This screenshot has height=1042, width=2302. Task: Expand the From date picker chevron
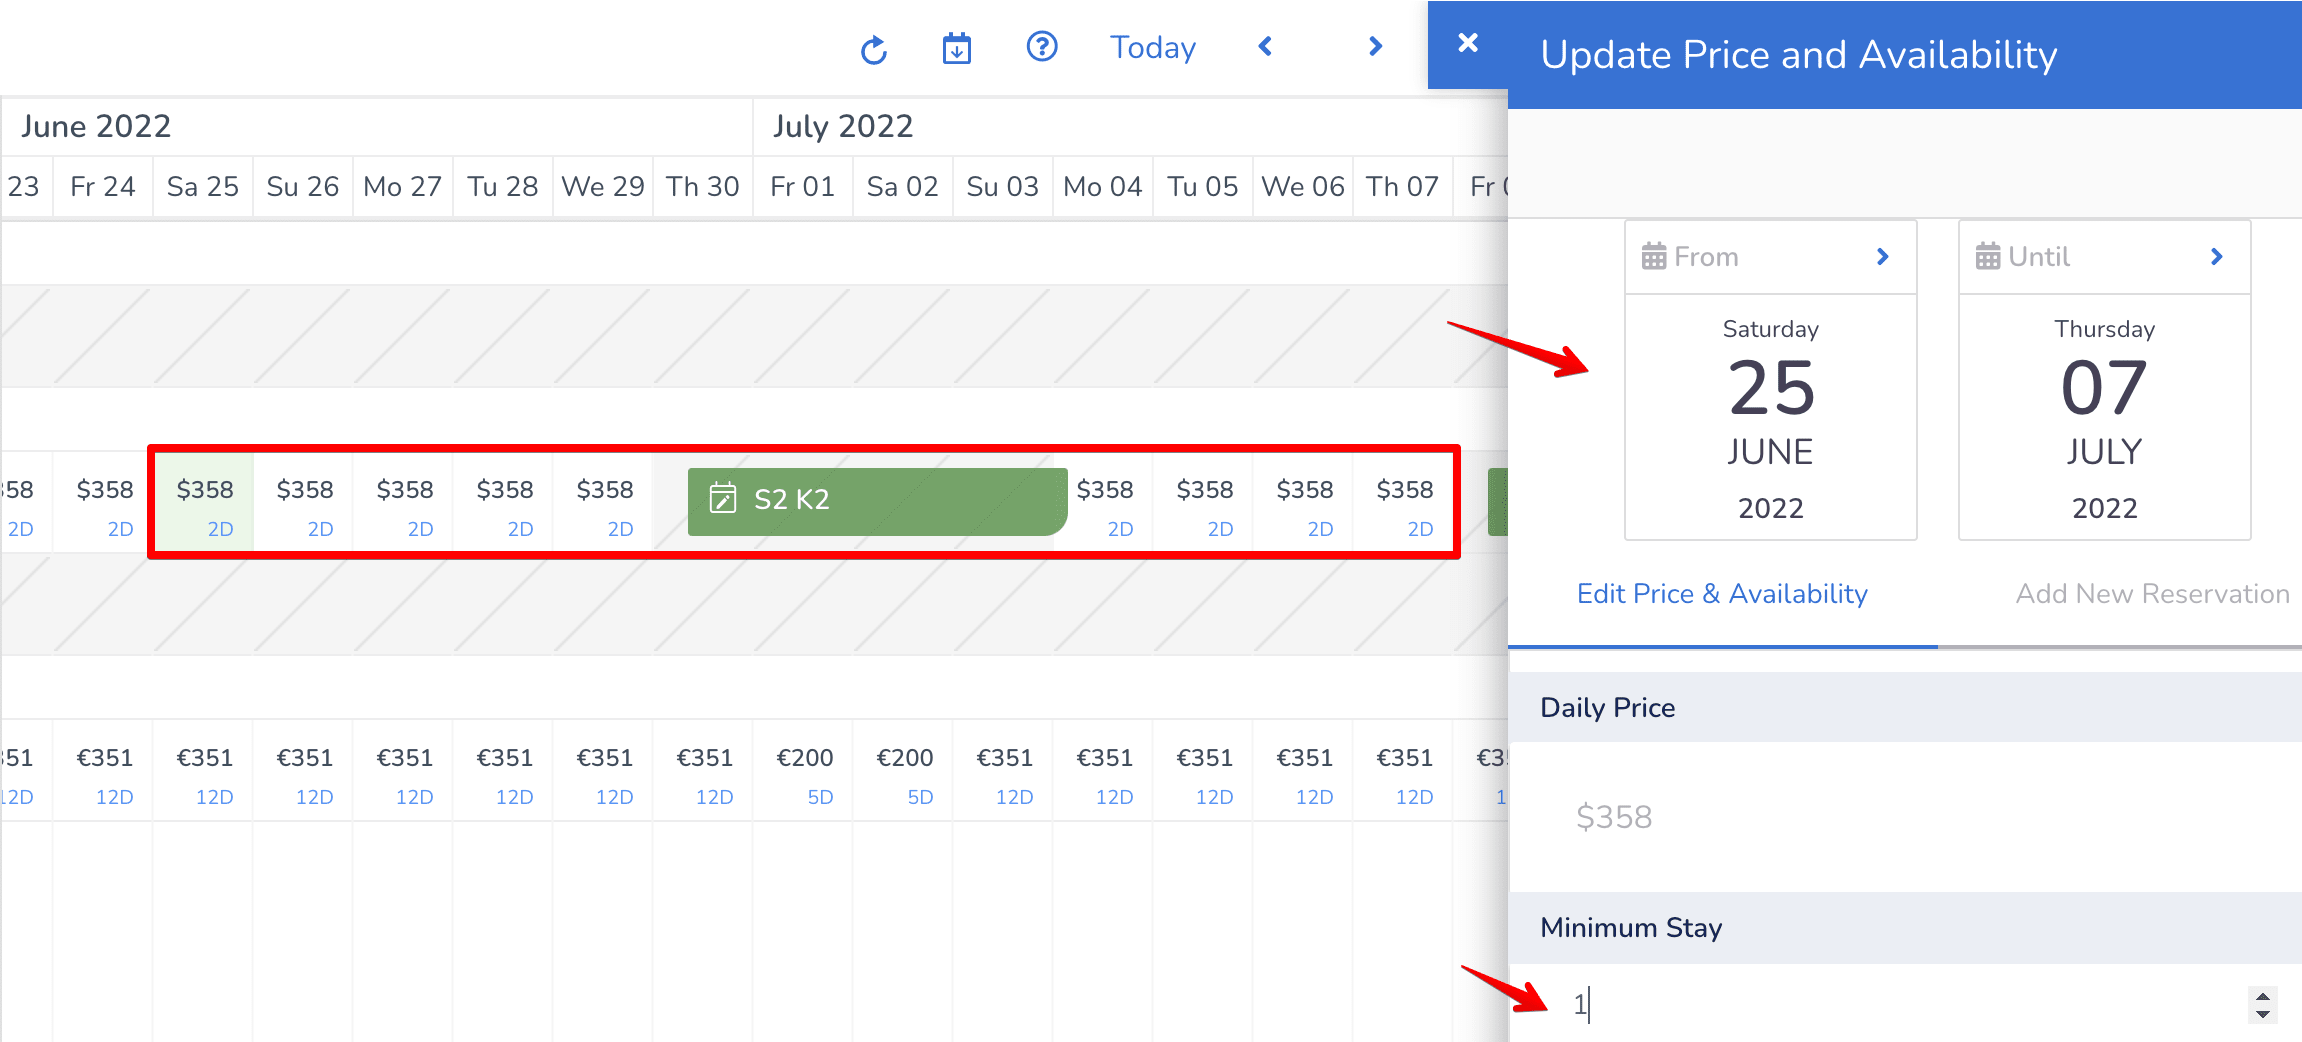[x=1883, y=257]
